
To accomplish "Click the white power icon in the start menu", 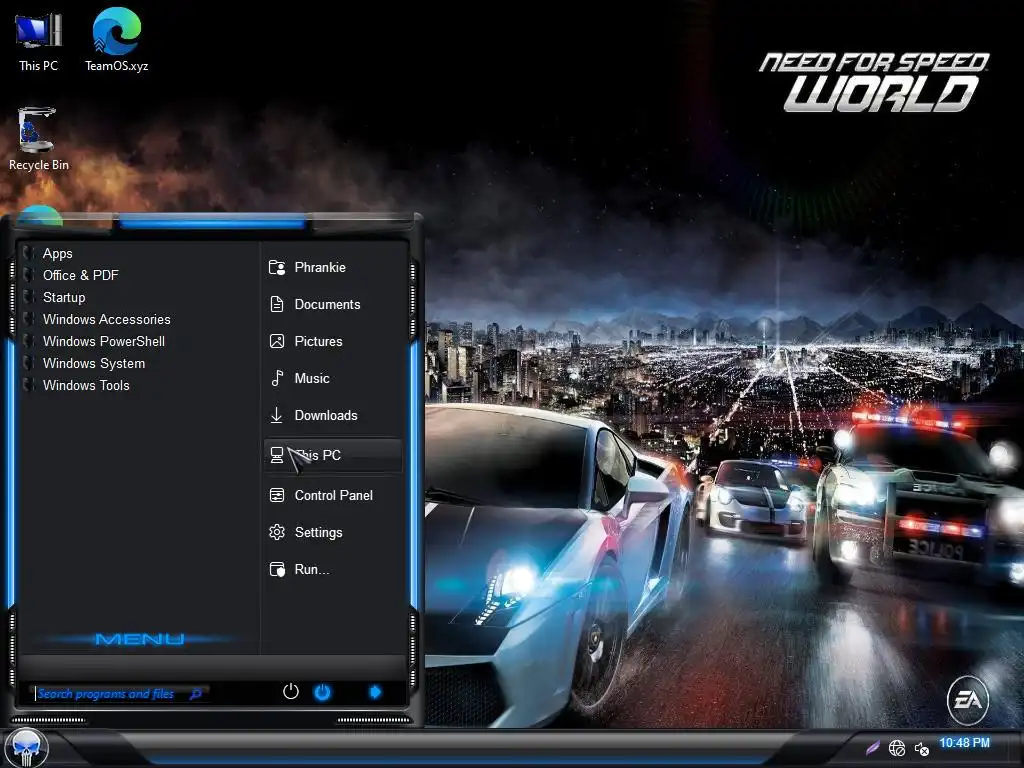I will click(x=291, y=692).
